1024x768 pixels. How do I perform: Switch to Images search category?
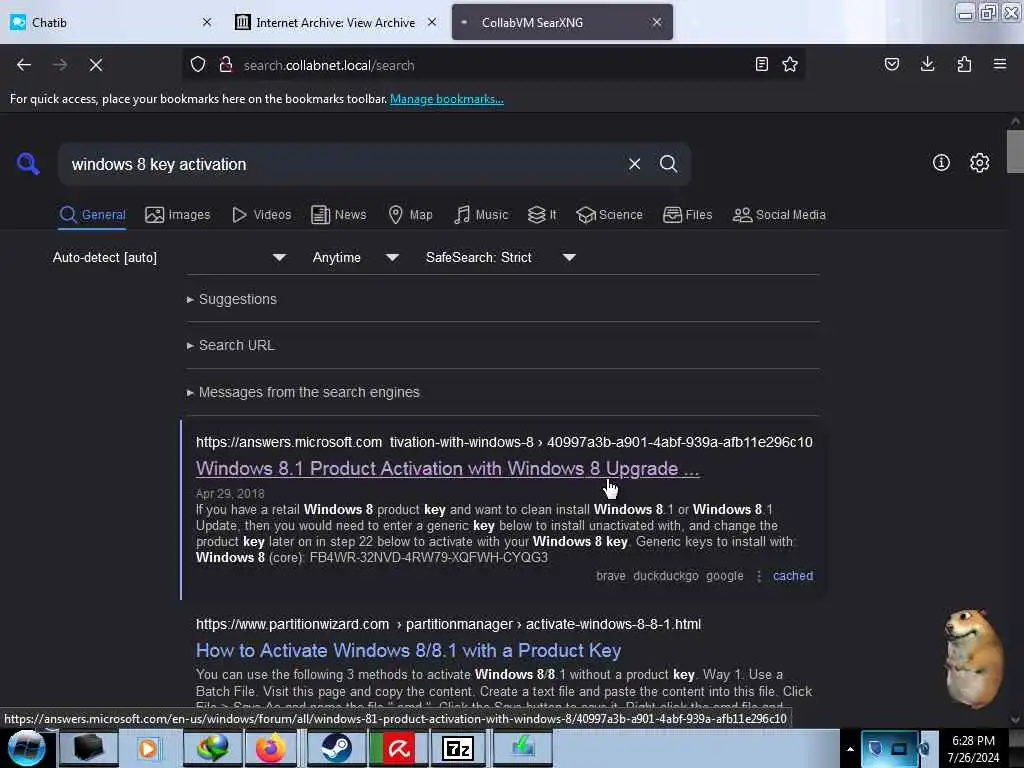pyautogui.click(x=178, y=215)
